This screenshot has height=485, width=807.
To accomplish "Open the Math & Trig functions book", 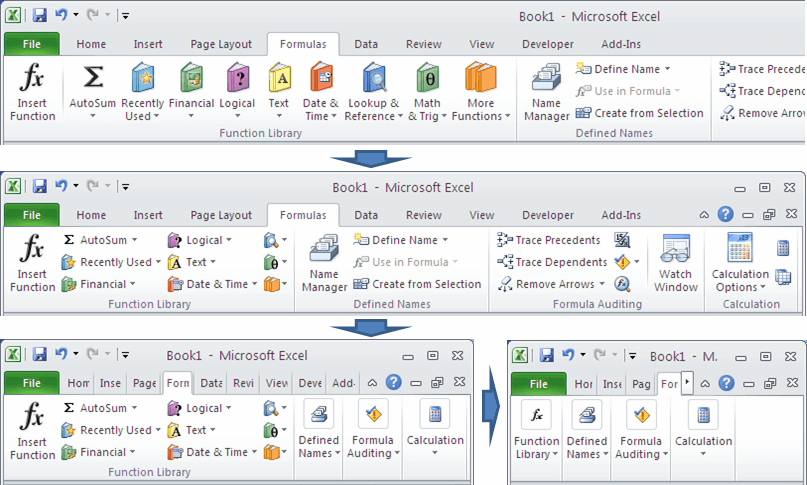I will (x=426, y=78).
